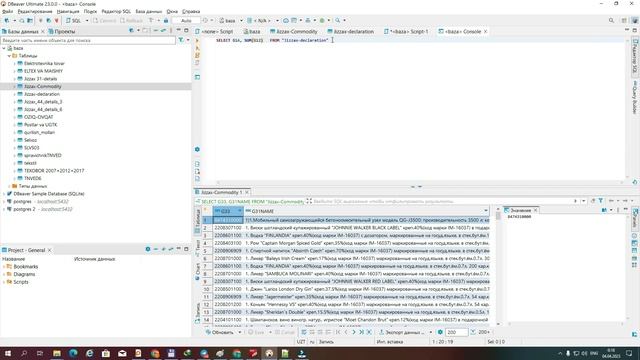
Task: Click the execute SQL statement arrow icon
Action: click(197, 40)
